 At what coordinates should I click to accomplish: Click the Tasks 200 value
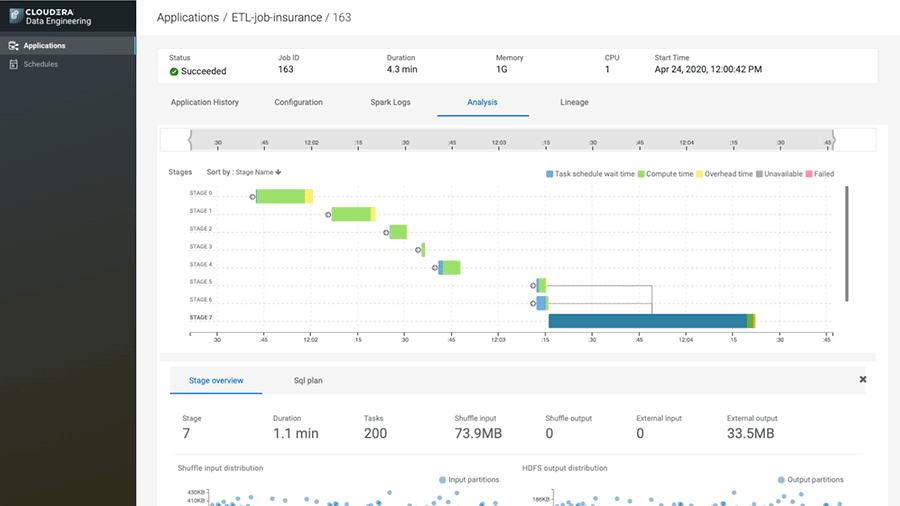[x=375, y=434]
